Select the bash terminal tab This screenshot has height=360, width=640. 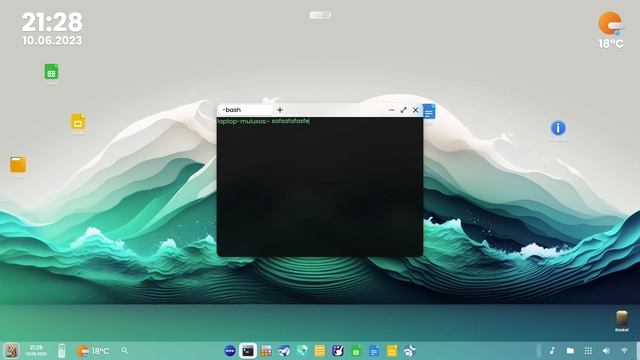tap(245, 110)
